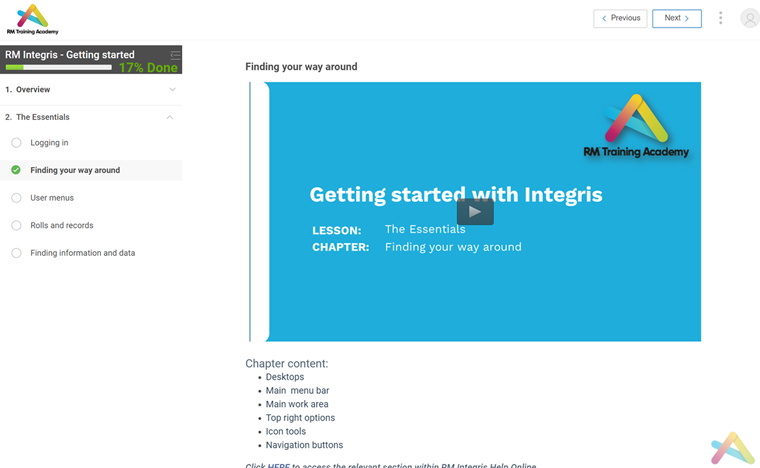This screenshot has height=468, width=760.
Task: Play the Getting started with Integris video
Action: click(475, 212)
